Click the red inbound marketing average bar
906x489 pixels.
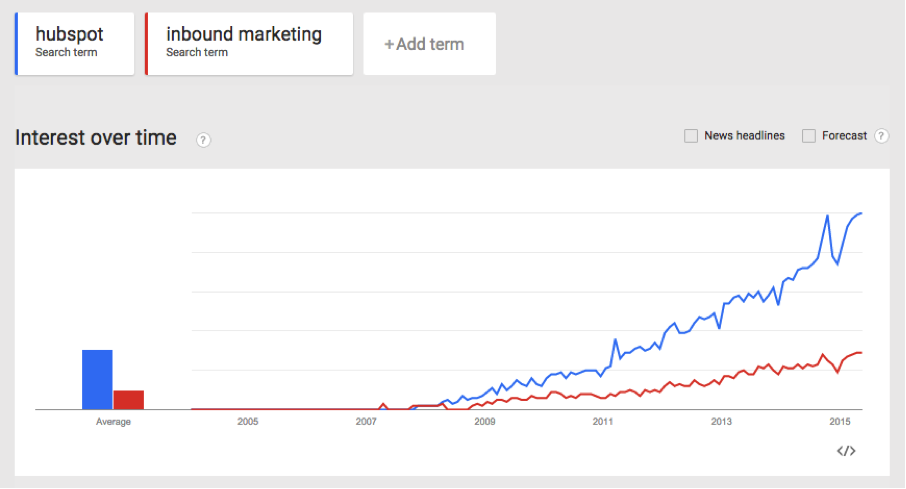click(129, 399)
